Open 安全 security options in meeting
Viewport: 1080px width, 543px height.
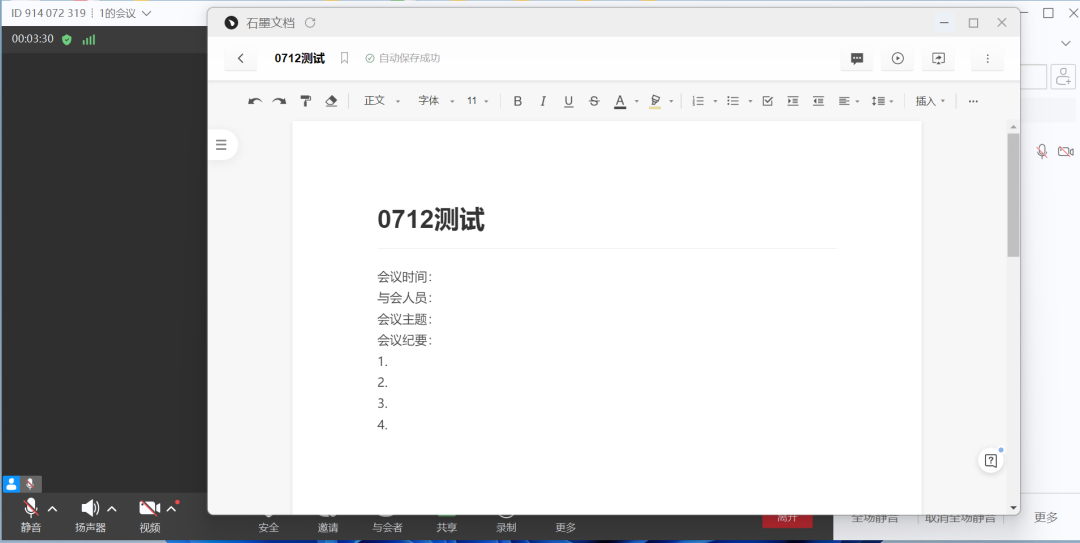[269, 527]
